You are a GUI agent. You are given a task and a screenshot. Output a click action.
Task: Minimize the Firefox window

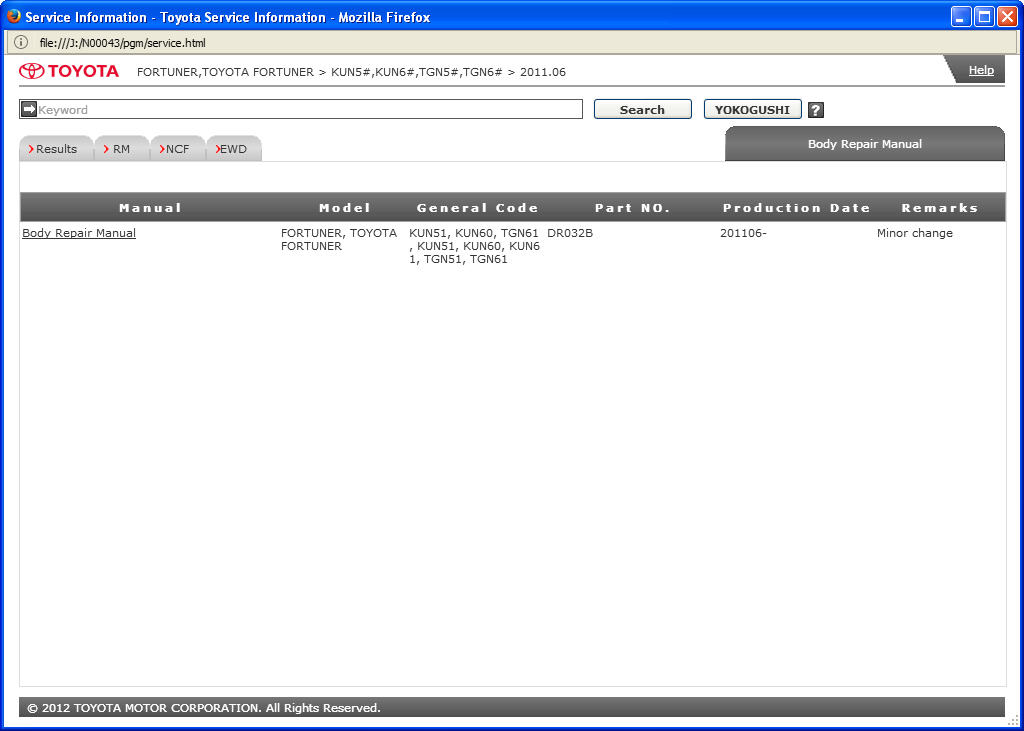pyautogui.click(x=961, y=16)
